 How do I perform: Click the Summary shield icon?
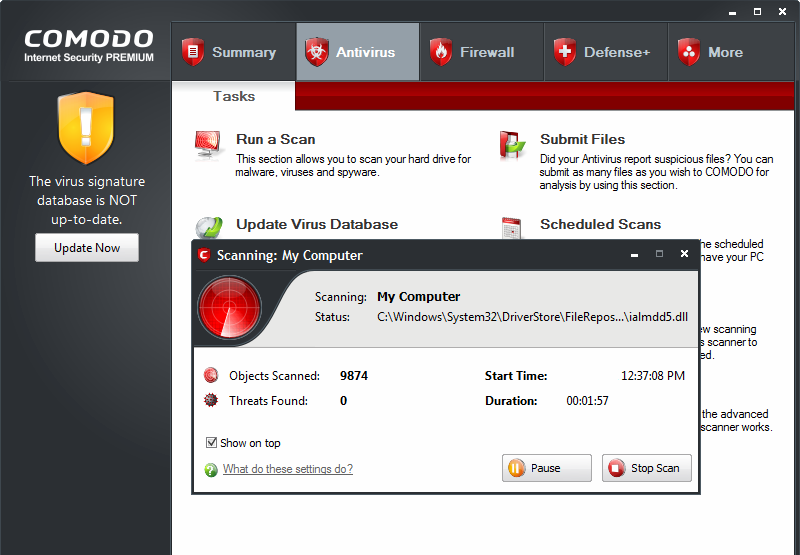point(193,52)
